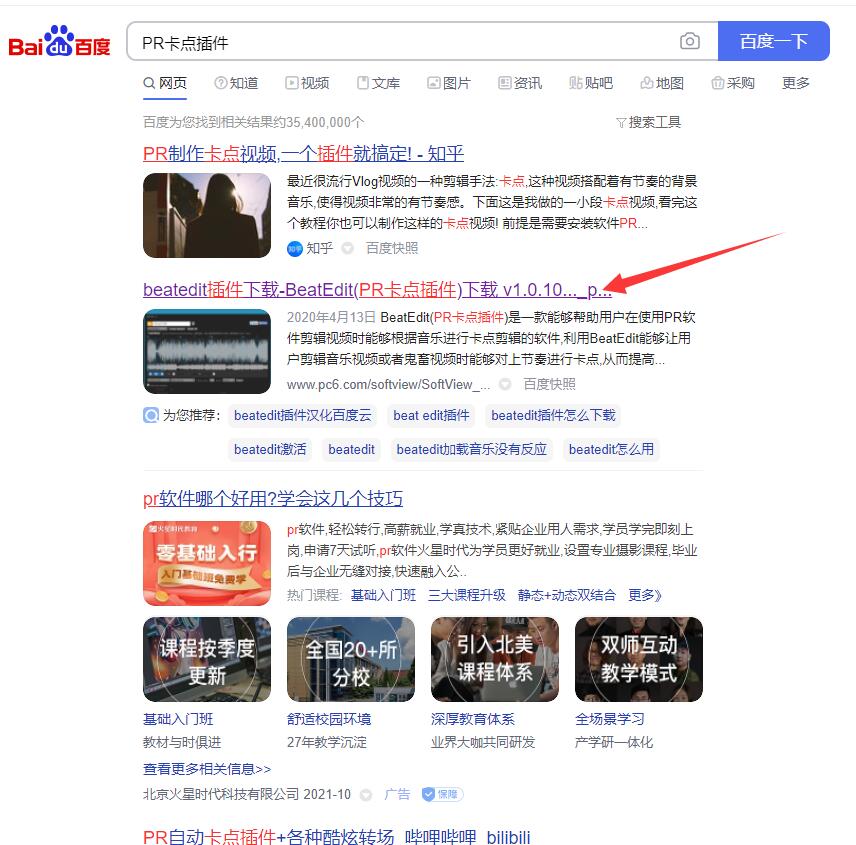Open 百度快照 for the Zhihu result
Image resolution: width=856 pixels, height=845 pixels.
(392, 248)
